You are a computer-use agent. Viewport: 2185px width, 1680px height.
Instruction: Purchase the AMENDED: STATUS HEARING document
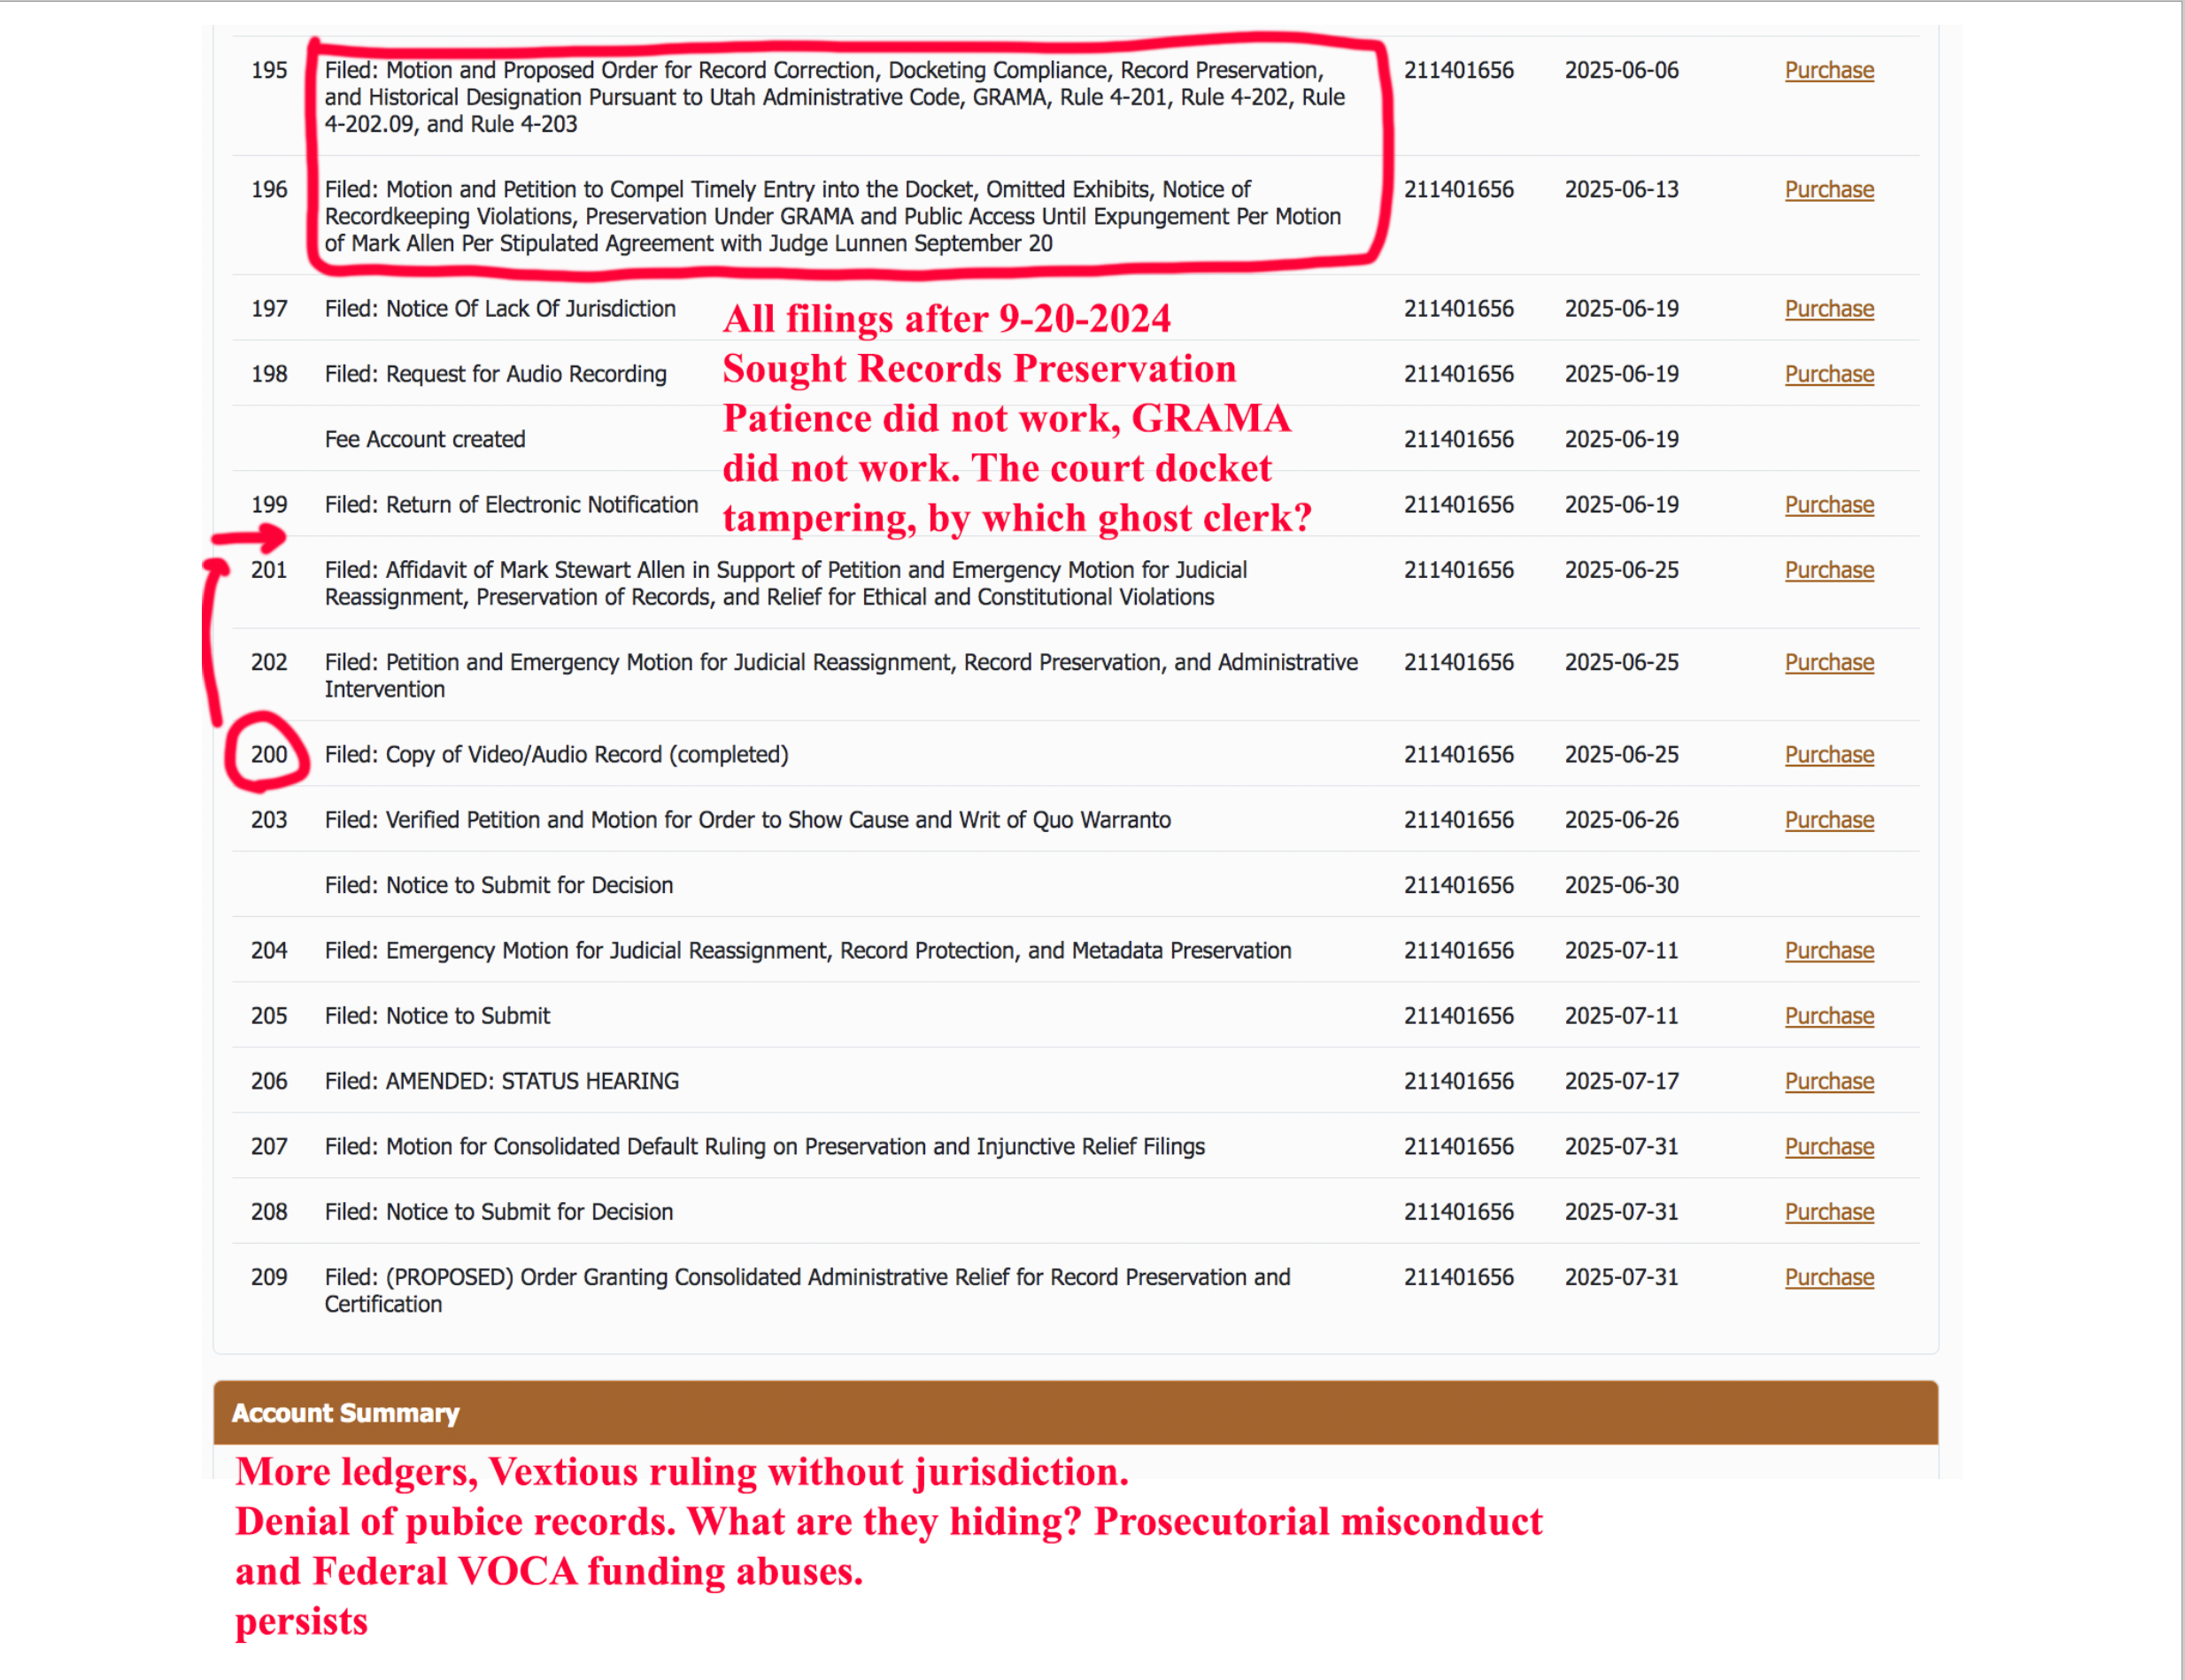click(1828, 1080)
